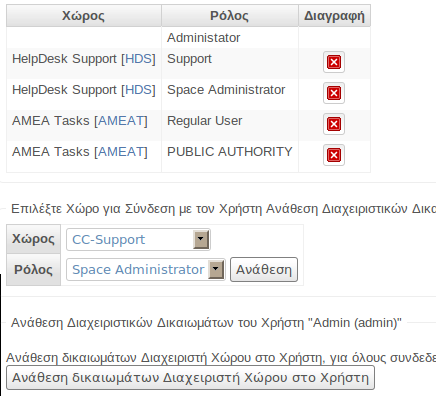Click the PUBLIC AUTHORITY role text
The image size is (436, 396).
tap(230, 152)
